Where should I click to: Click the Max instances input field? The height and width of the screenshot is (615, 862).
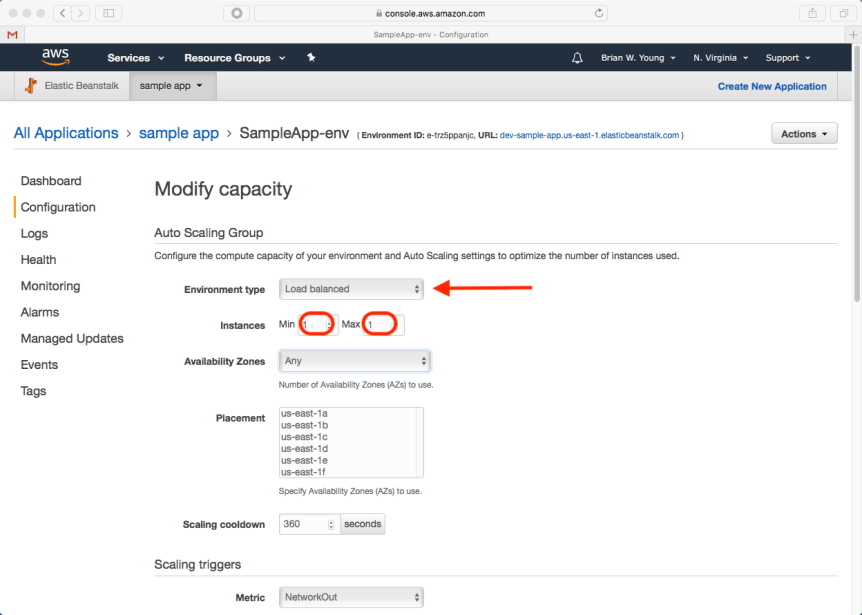(384, 325)
